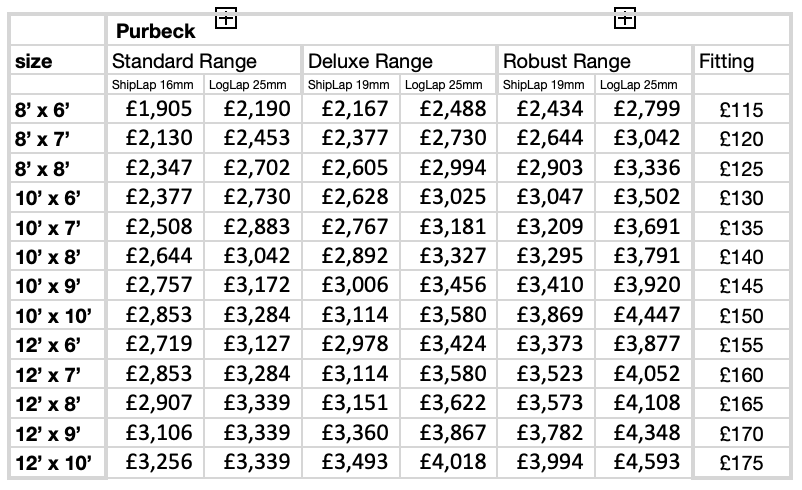Click the ShipLap 16mm subheader
The width and height of the screenshot is (802, 490).
point(153,85)
